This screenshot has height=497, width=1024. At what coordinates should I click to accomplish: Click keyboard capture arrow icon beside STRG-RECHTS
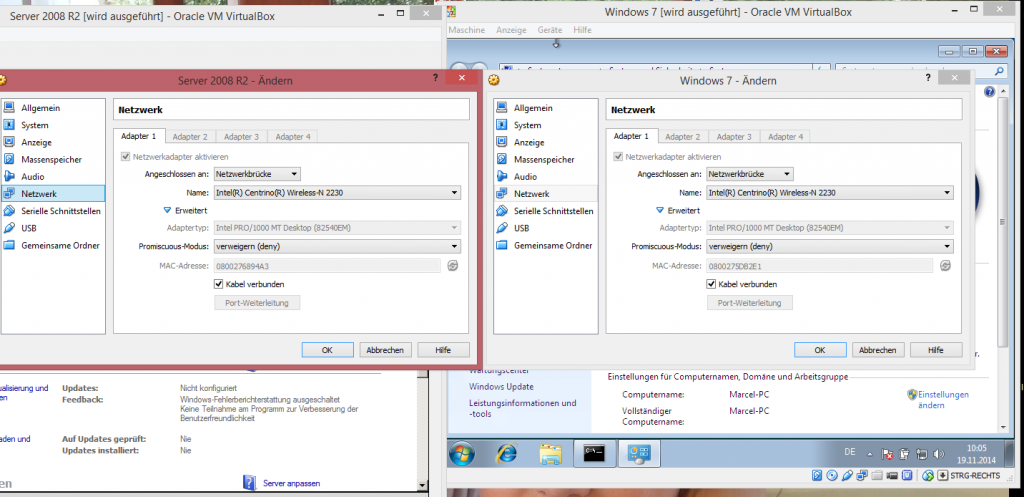[x=942, y=475]
